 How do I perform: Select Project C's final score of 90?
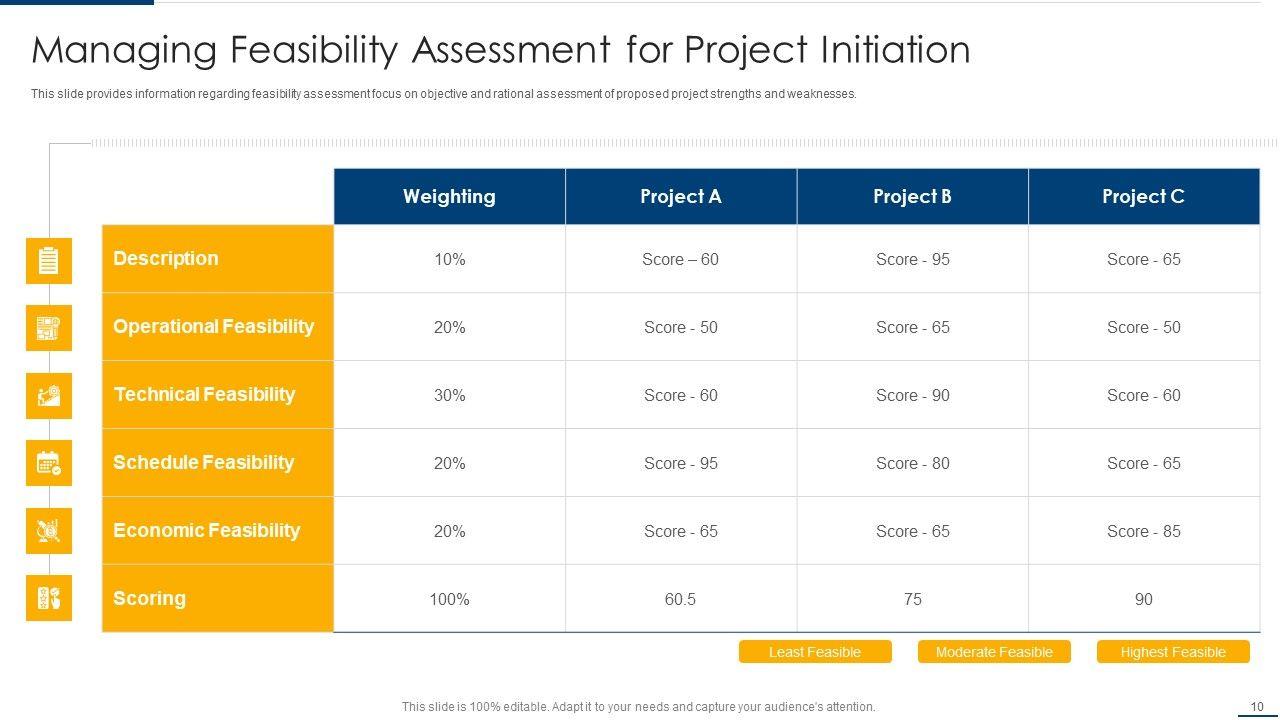pos(1143,599)
